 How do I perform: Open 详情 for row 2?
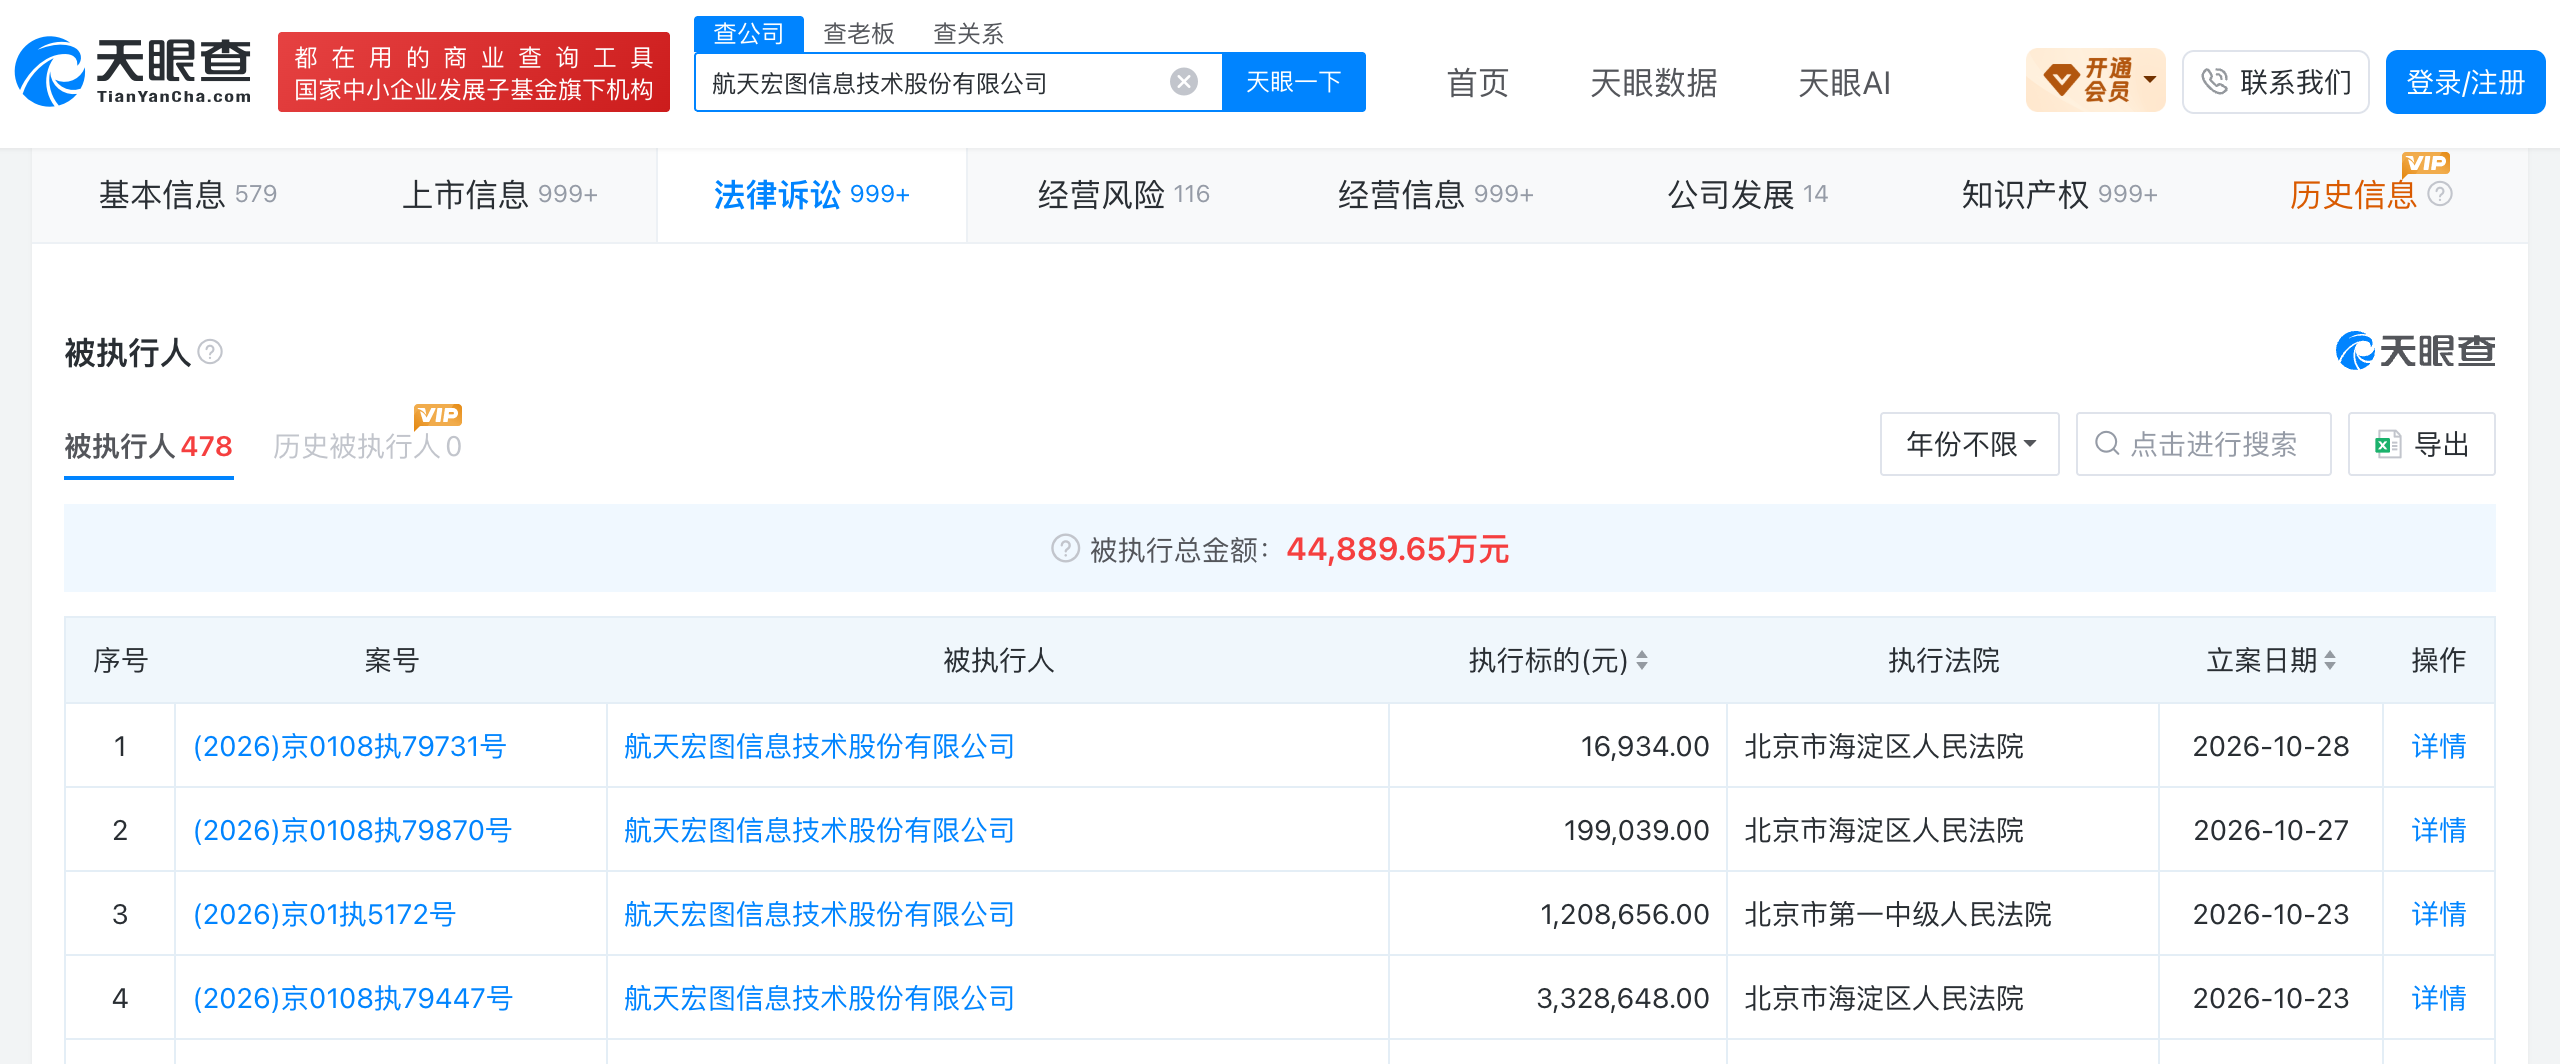[2438, 830]
